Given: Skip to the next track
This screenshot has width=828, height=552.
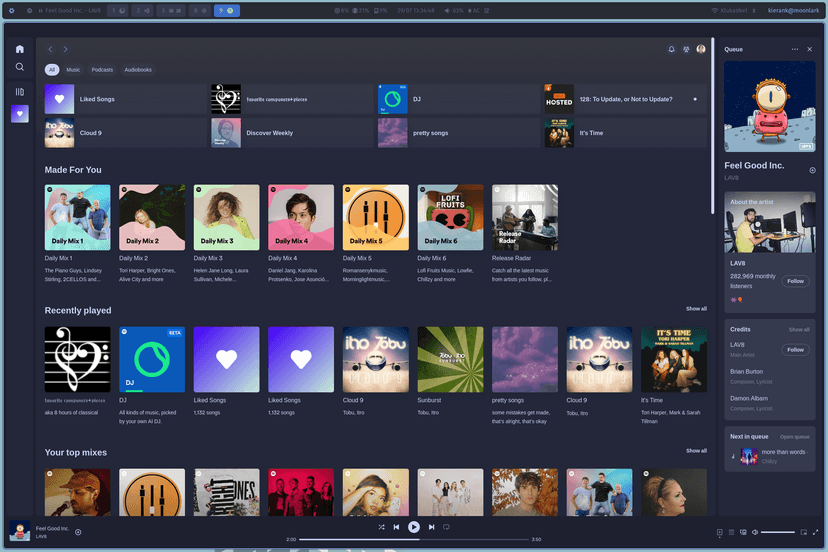Looking at the screenshot, I should 431,527.
